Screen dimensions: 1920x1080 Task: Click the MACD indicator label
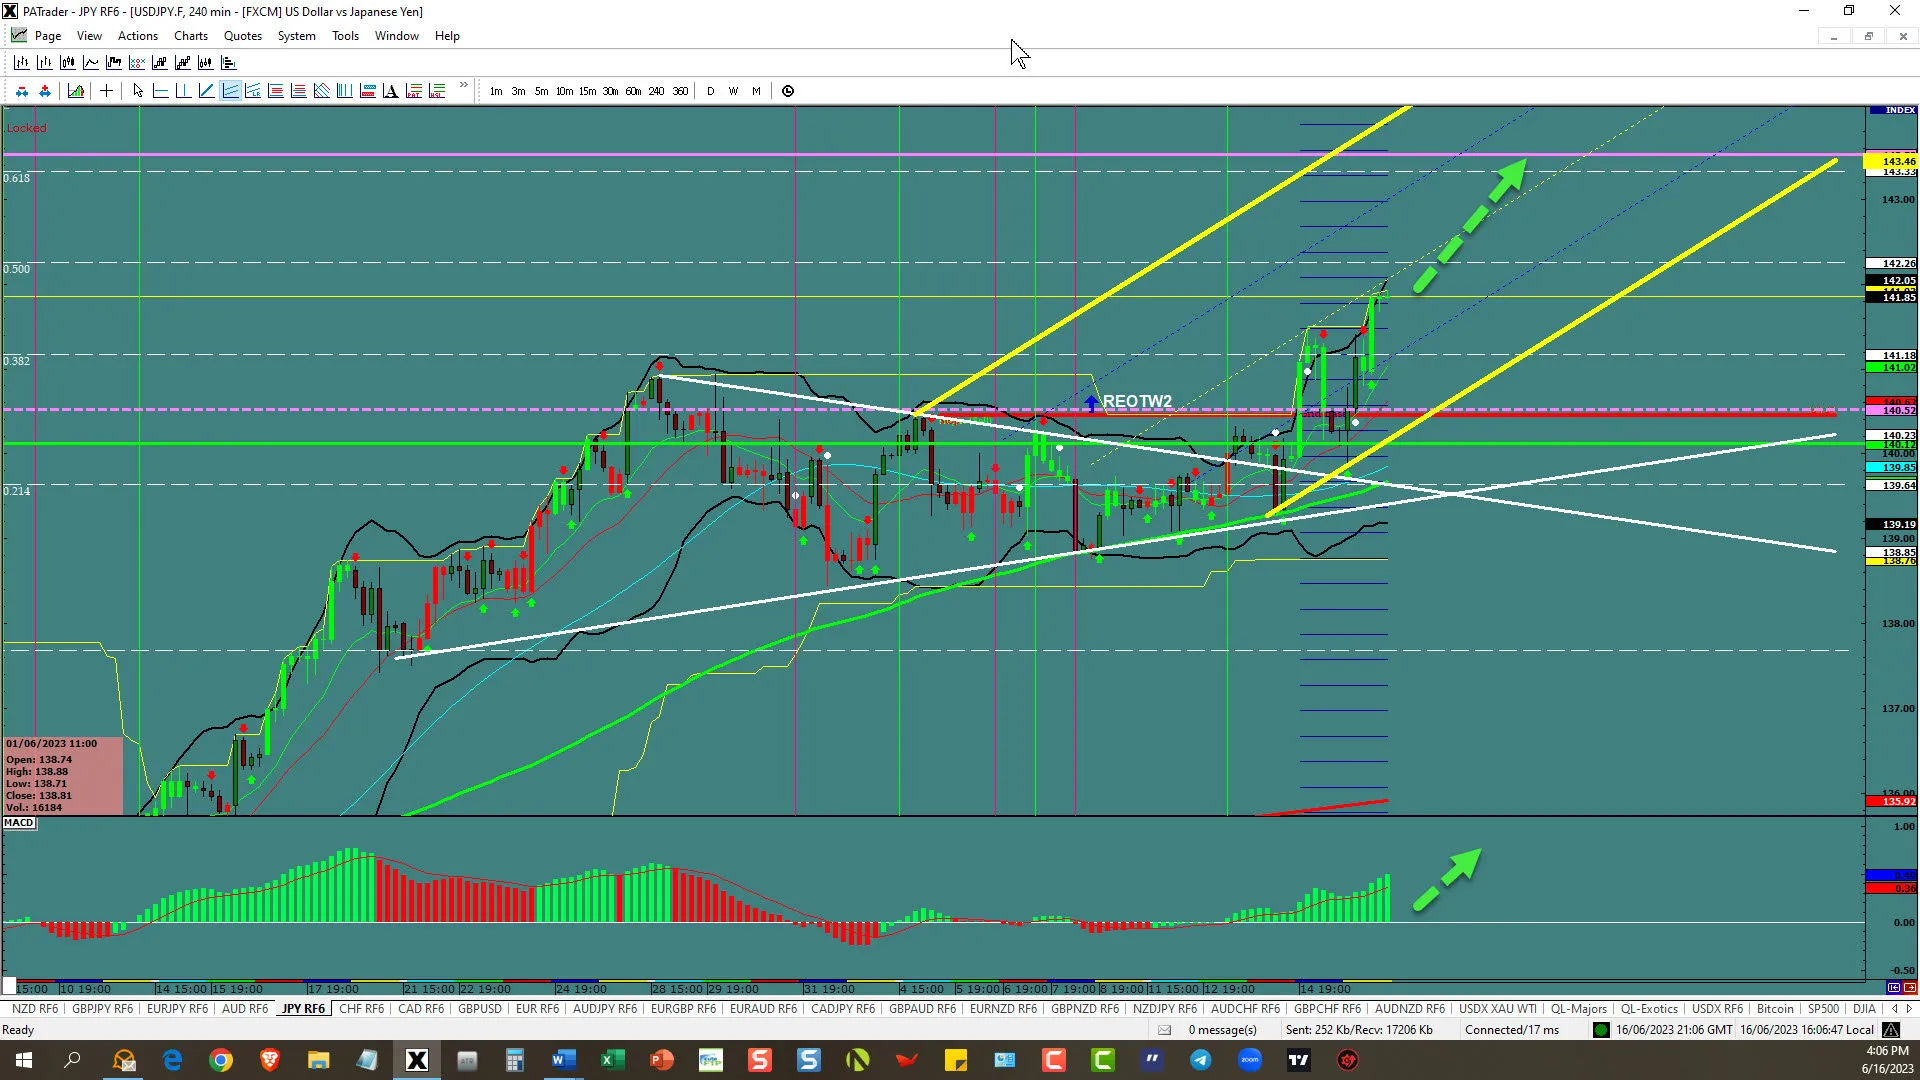[18, 823]
